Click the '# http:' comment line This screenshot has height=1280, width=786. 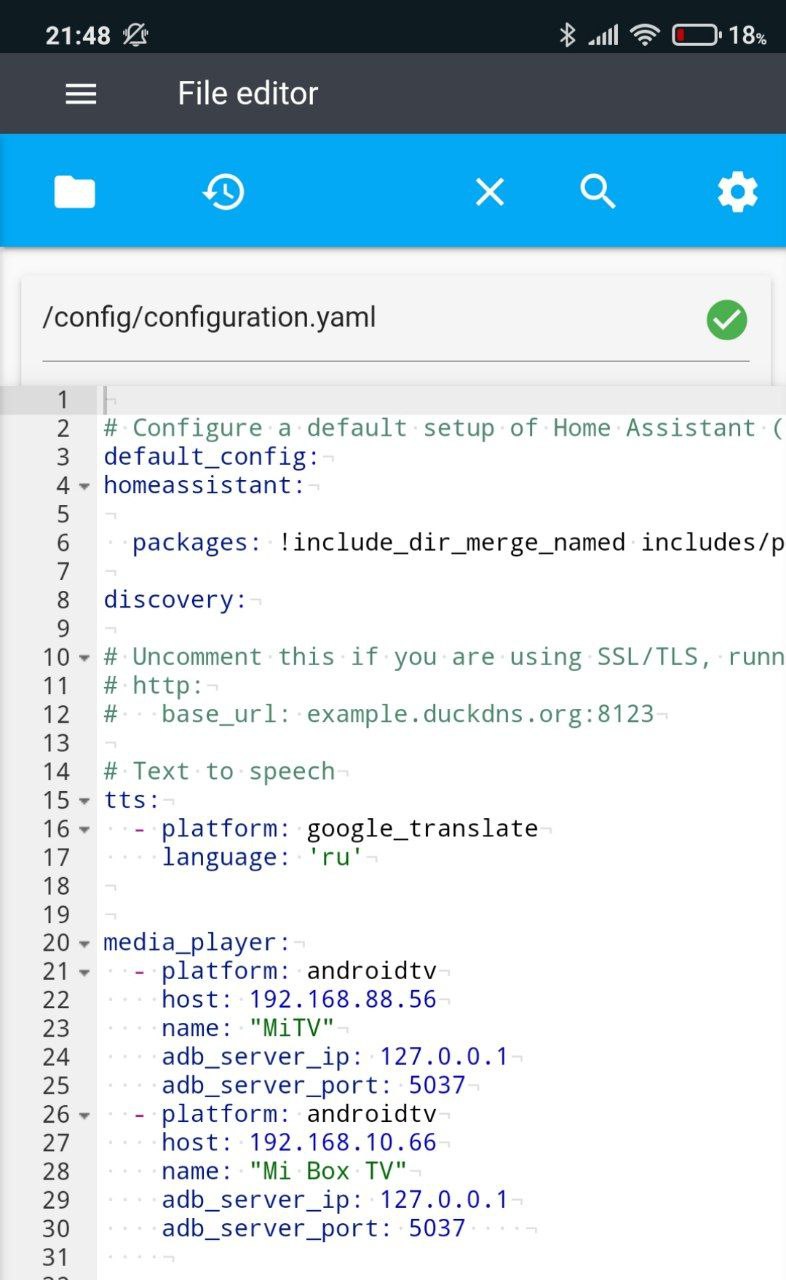pyautogui.click(x=154, y=686)
